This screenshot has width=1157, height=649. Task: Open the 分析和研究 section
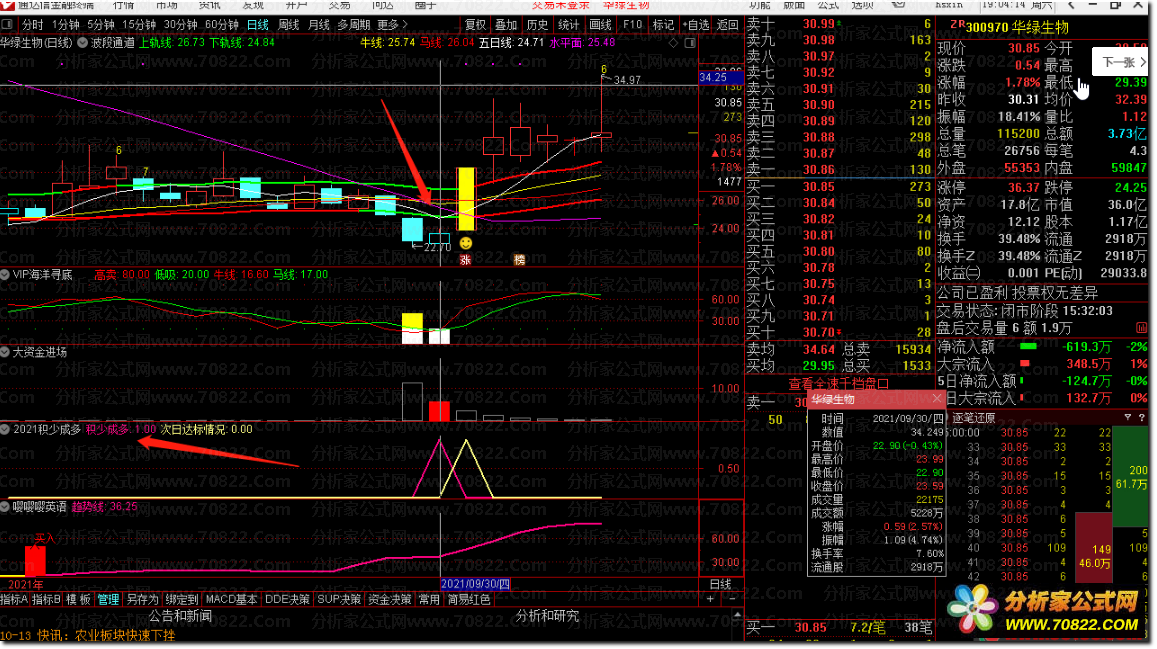point(547,616)
